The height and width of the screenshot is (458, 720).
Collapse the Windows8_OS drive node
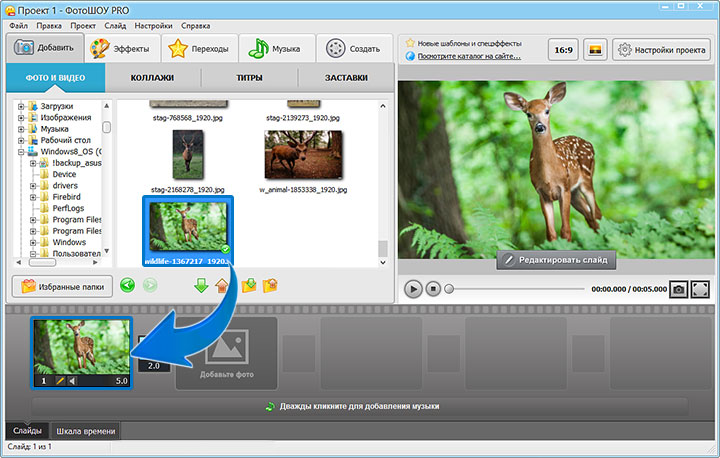tap(21, 153)
